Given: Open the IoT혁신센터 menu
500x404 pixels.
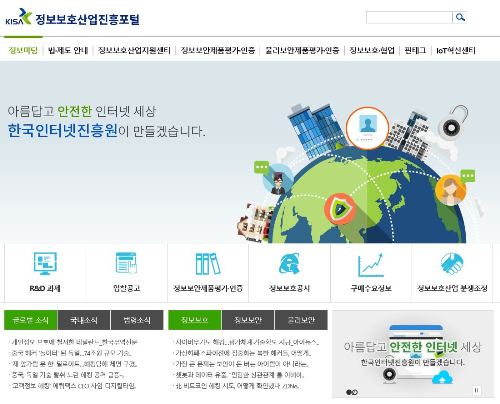Looking at the screenshot, I should point(456,50).
